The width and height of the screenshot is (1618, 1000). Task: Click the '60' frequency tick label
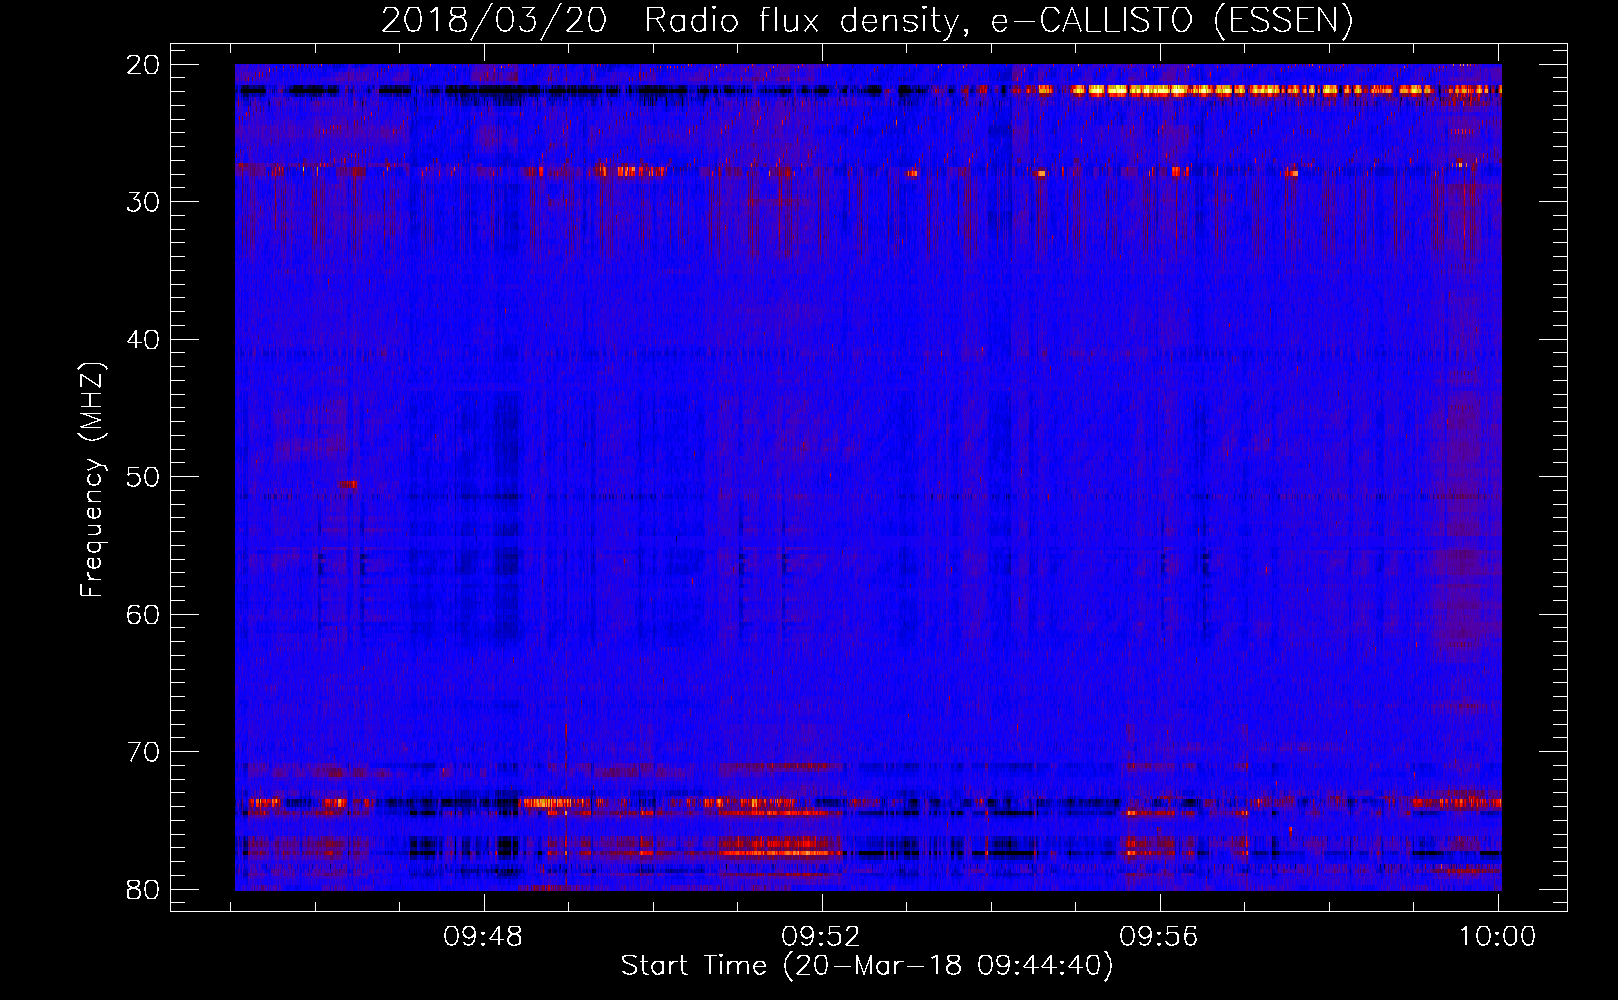click(144, 614)
